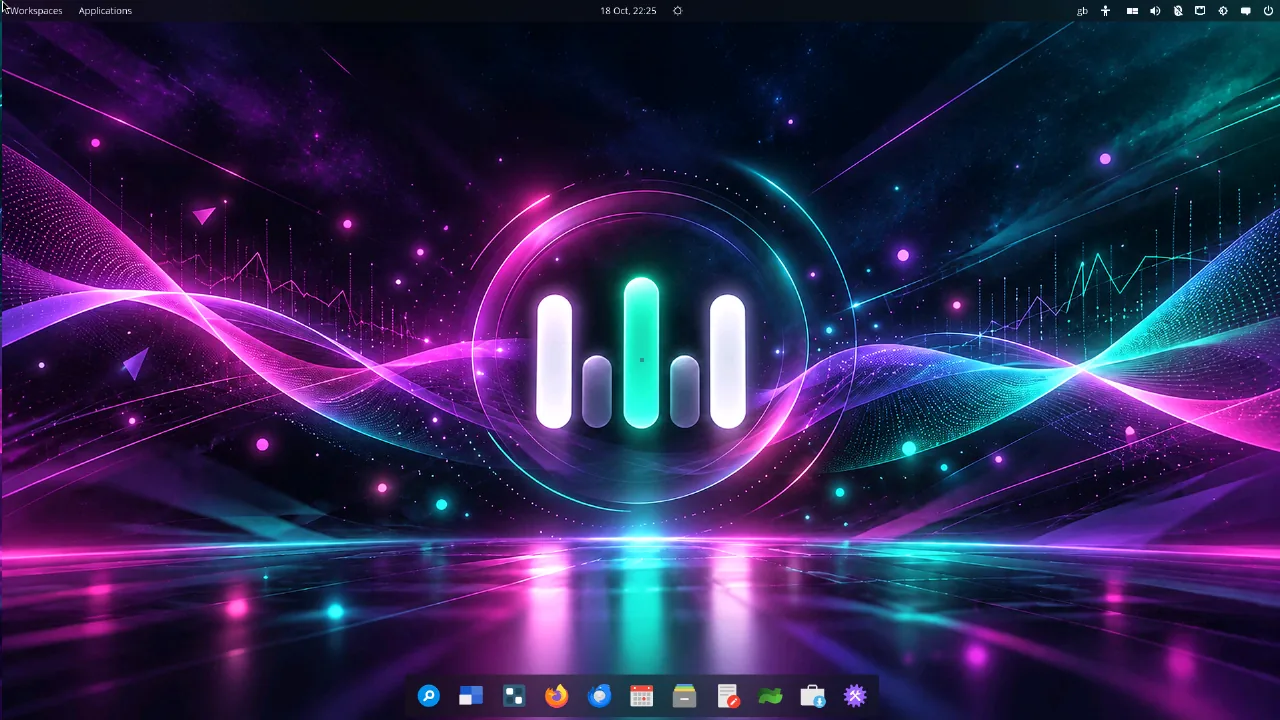Image resolution: width=1280 pixels, height=720 pixels.
Task: Open the Settings gear from the dock
Action: 854,696
